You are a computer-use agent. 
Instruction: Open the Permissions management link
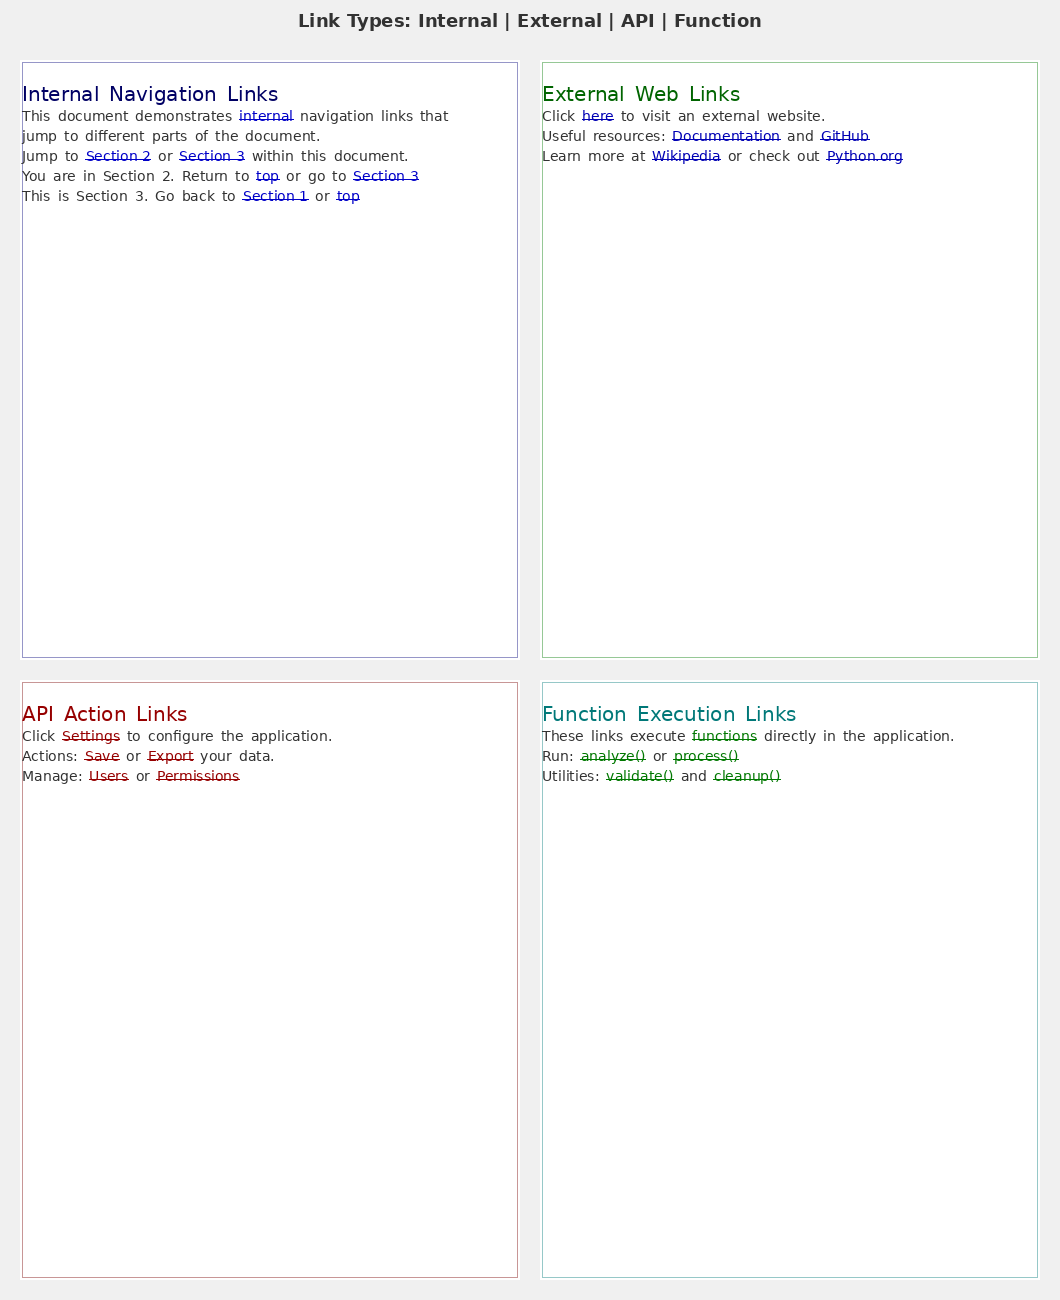[x=197, y=776]
